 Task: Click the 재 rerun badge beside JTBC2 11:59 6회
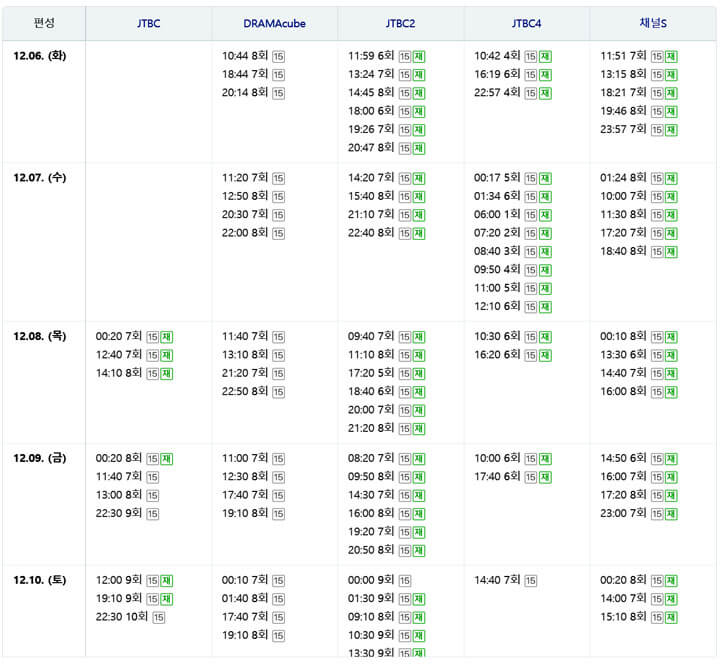tap(419, 56)
